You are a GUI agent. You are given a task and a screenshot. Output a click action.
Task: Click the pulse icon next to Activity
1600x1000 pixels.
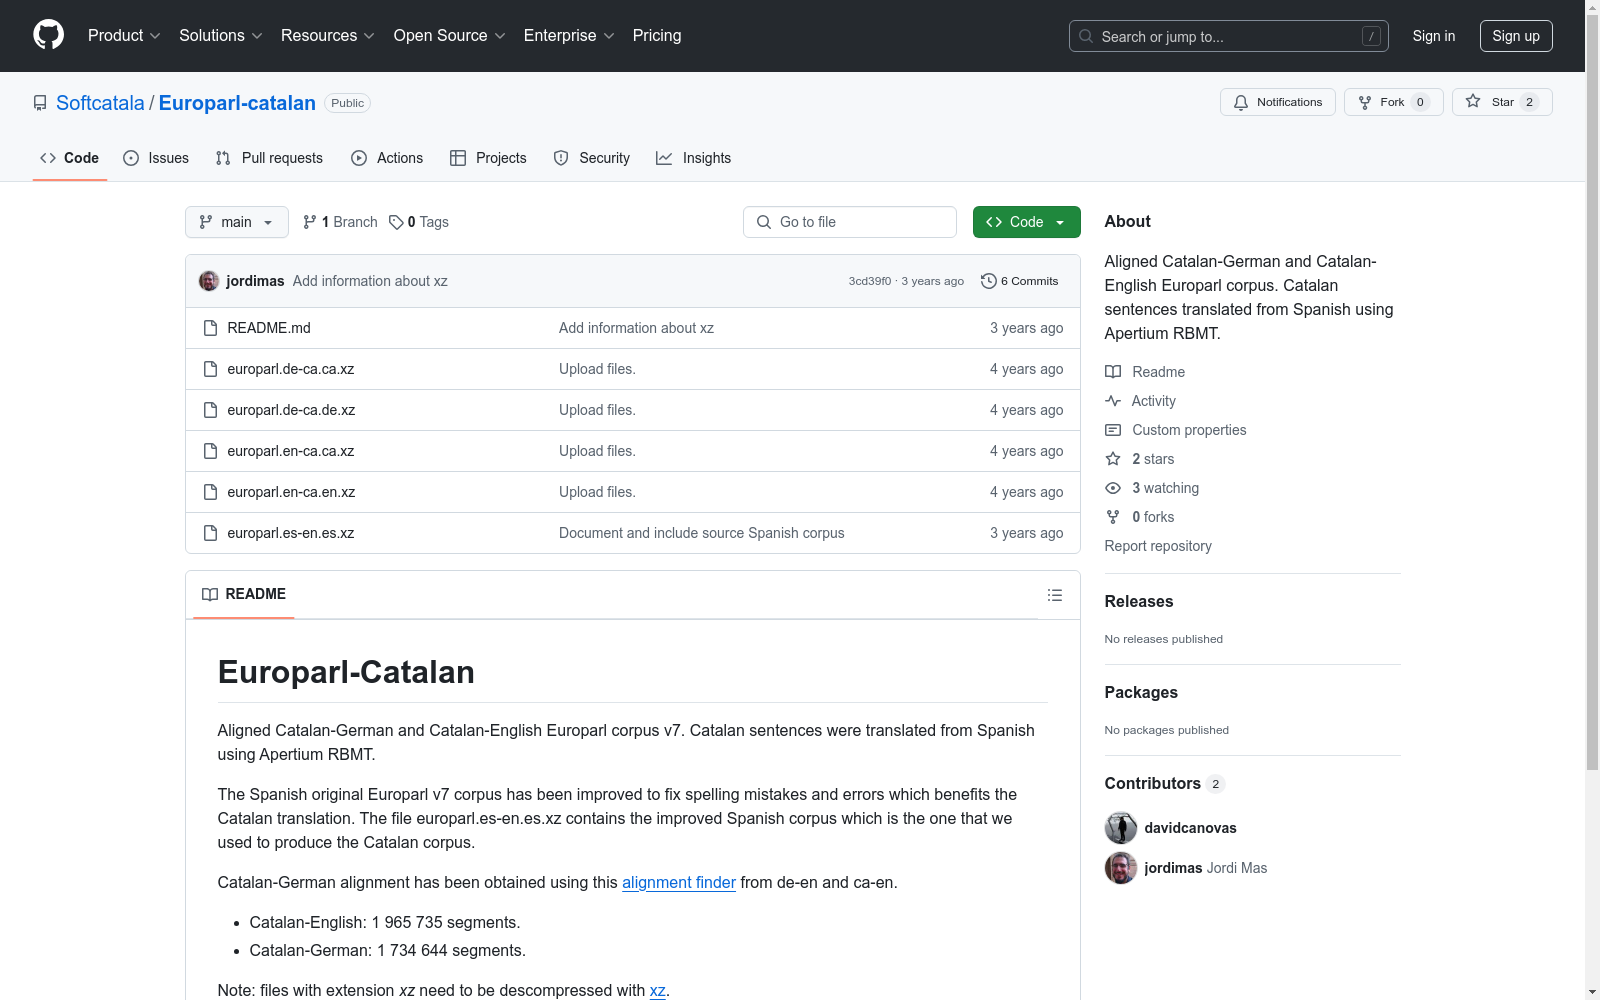pos(1113,401)
